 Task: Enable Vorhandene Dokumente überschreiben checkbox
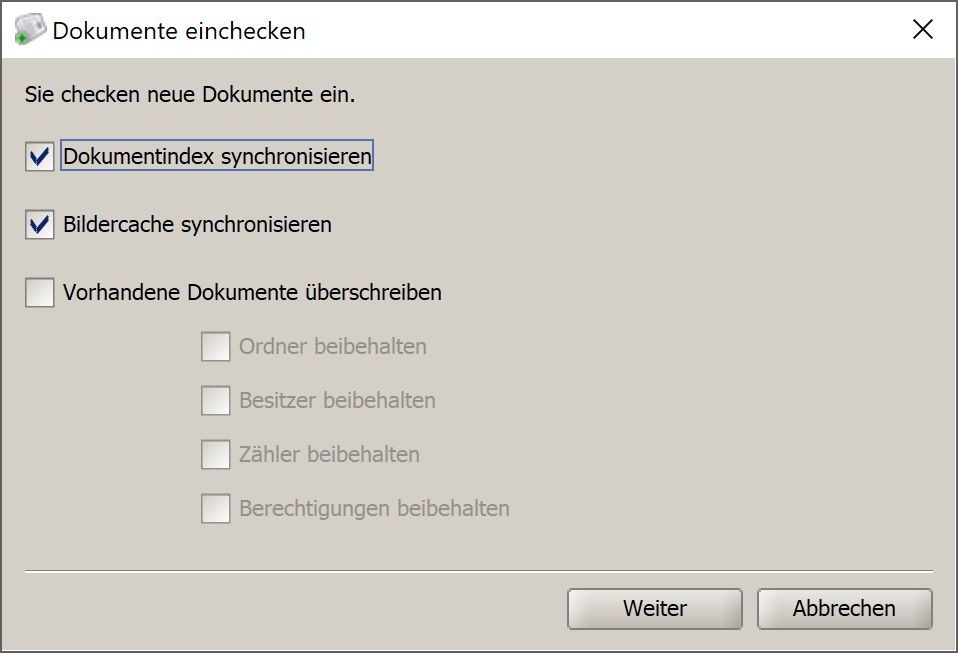pos(40,292)
